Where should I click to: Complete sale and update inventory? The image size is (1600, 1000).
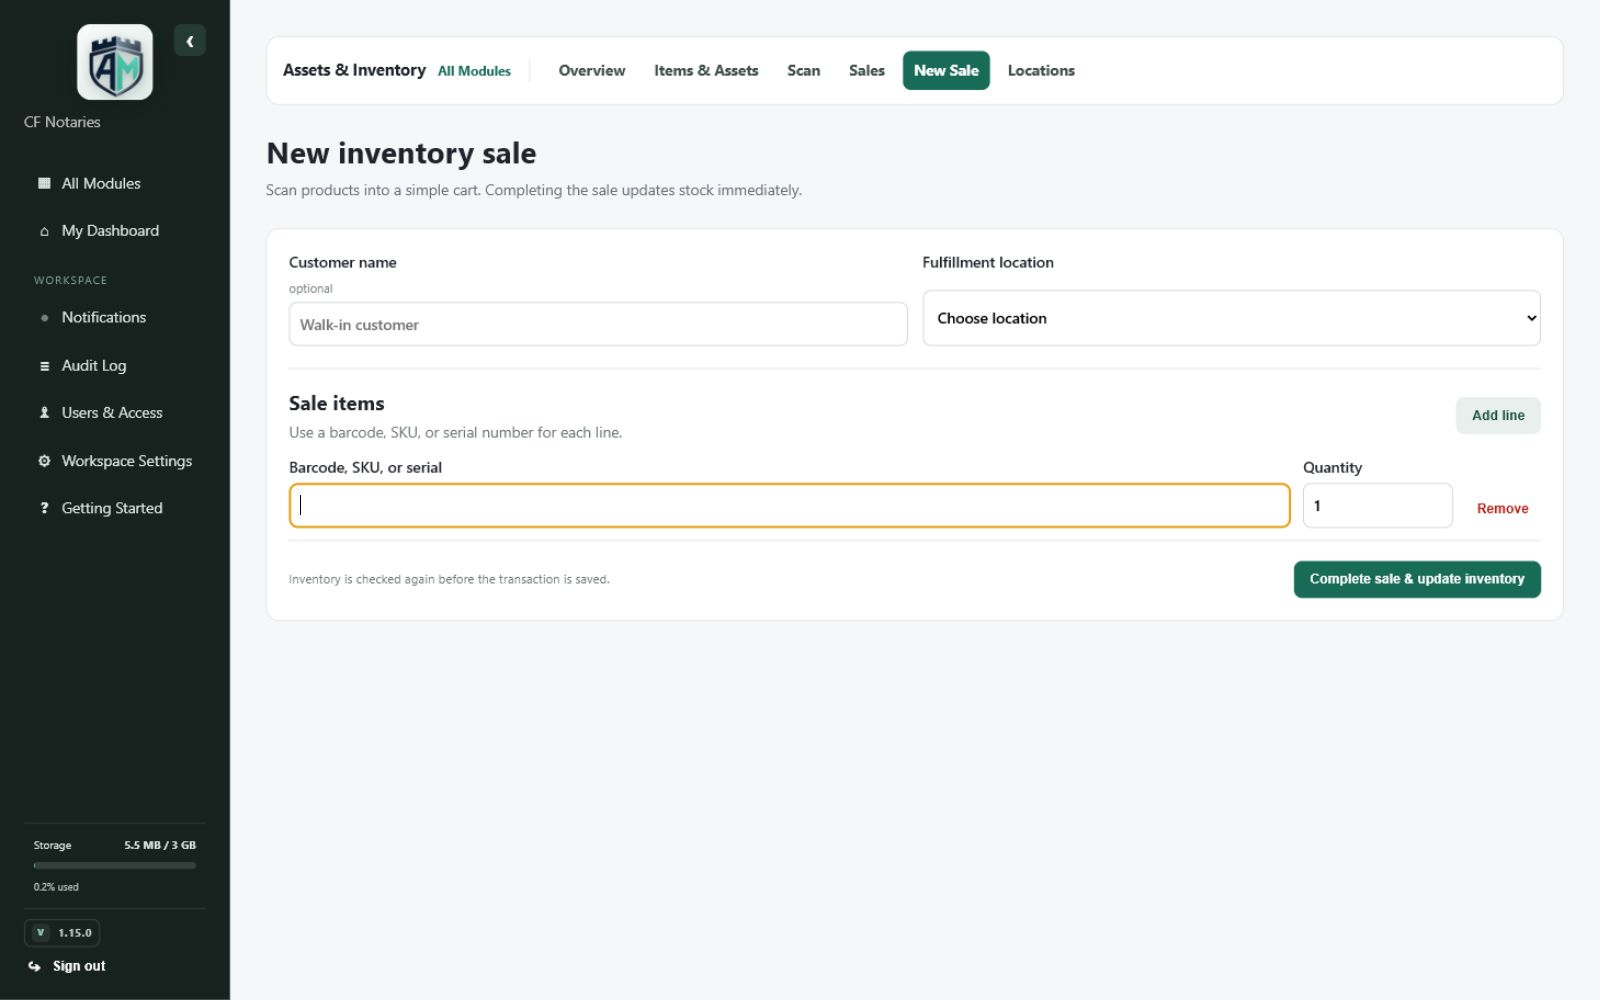tap(1417, 579)
